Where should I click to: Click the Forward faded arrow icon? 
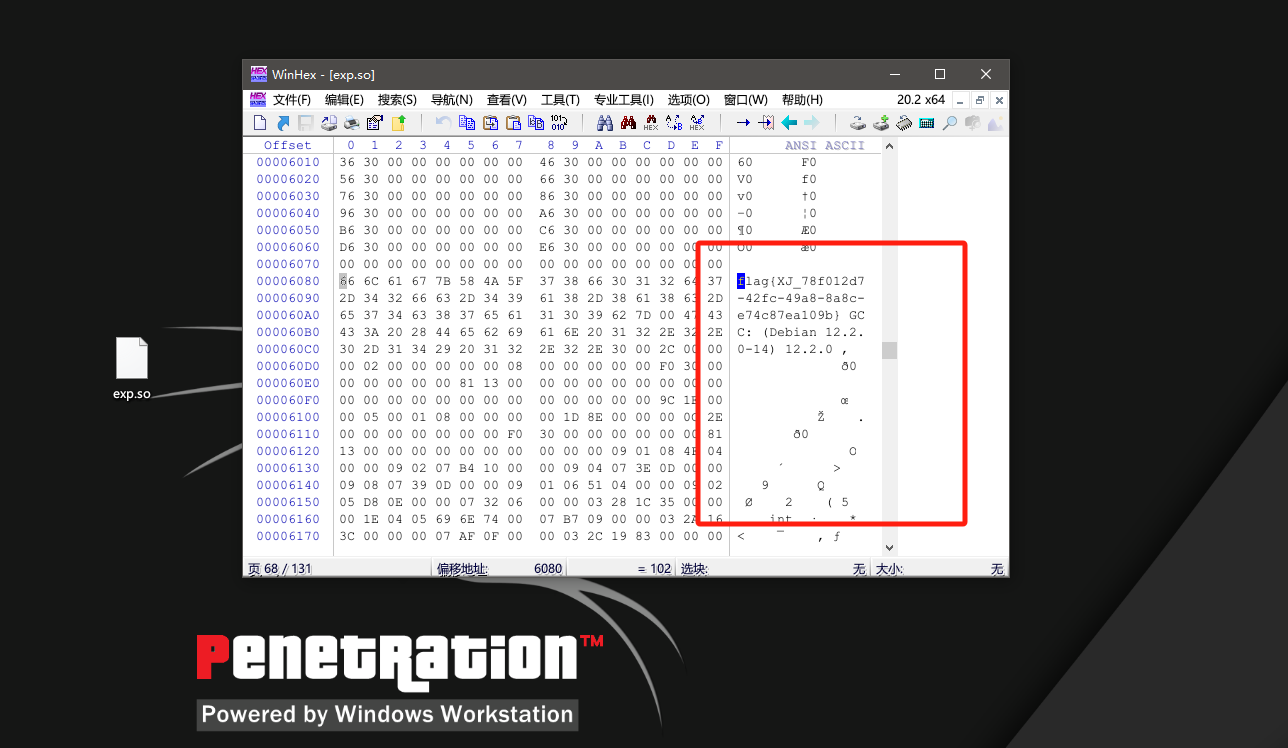point(812,123)
